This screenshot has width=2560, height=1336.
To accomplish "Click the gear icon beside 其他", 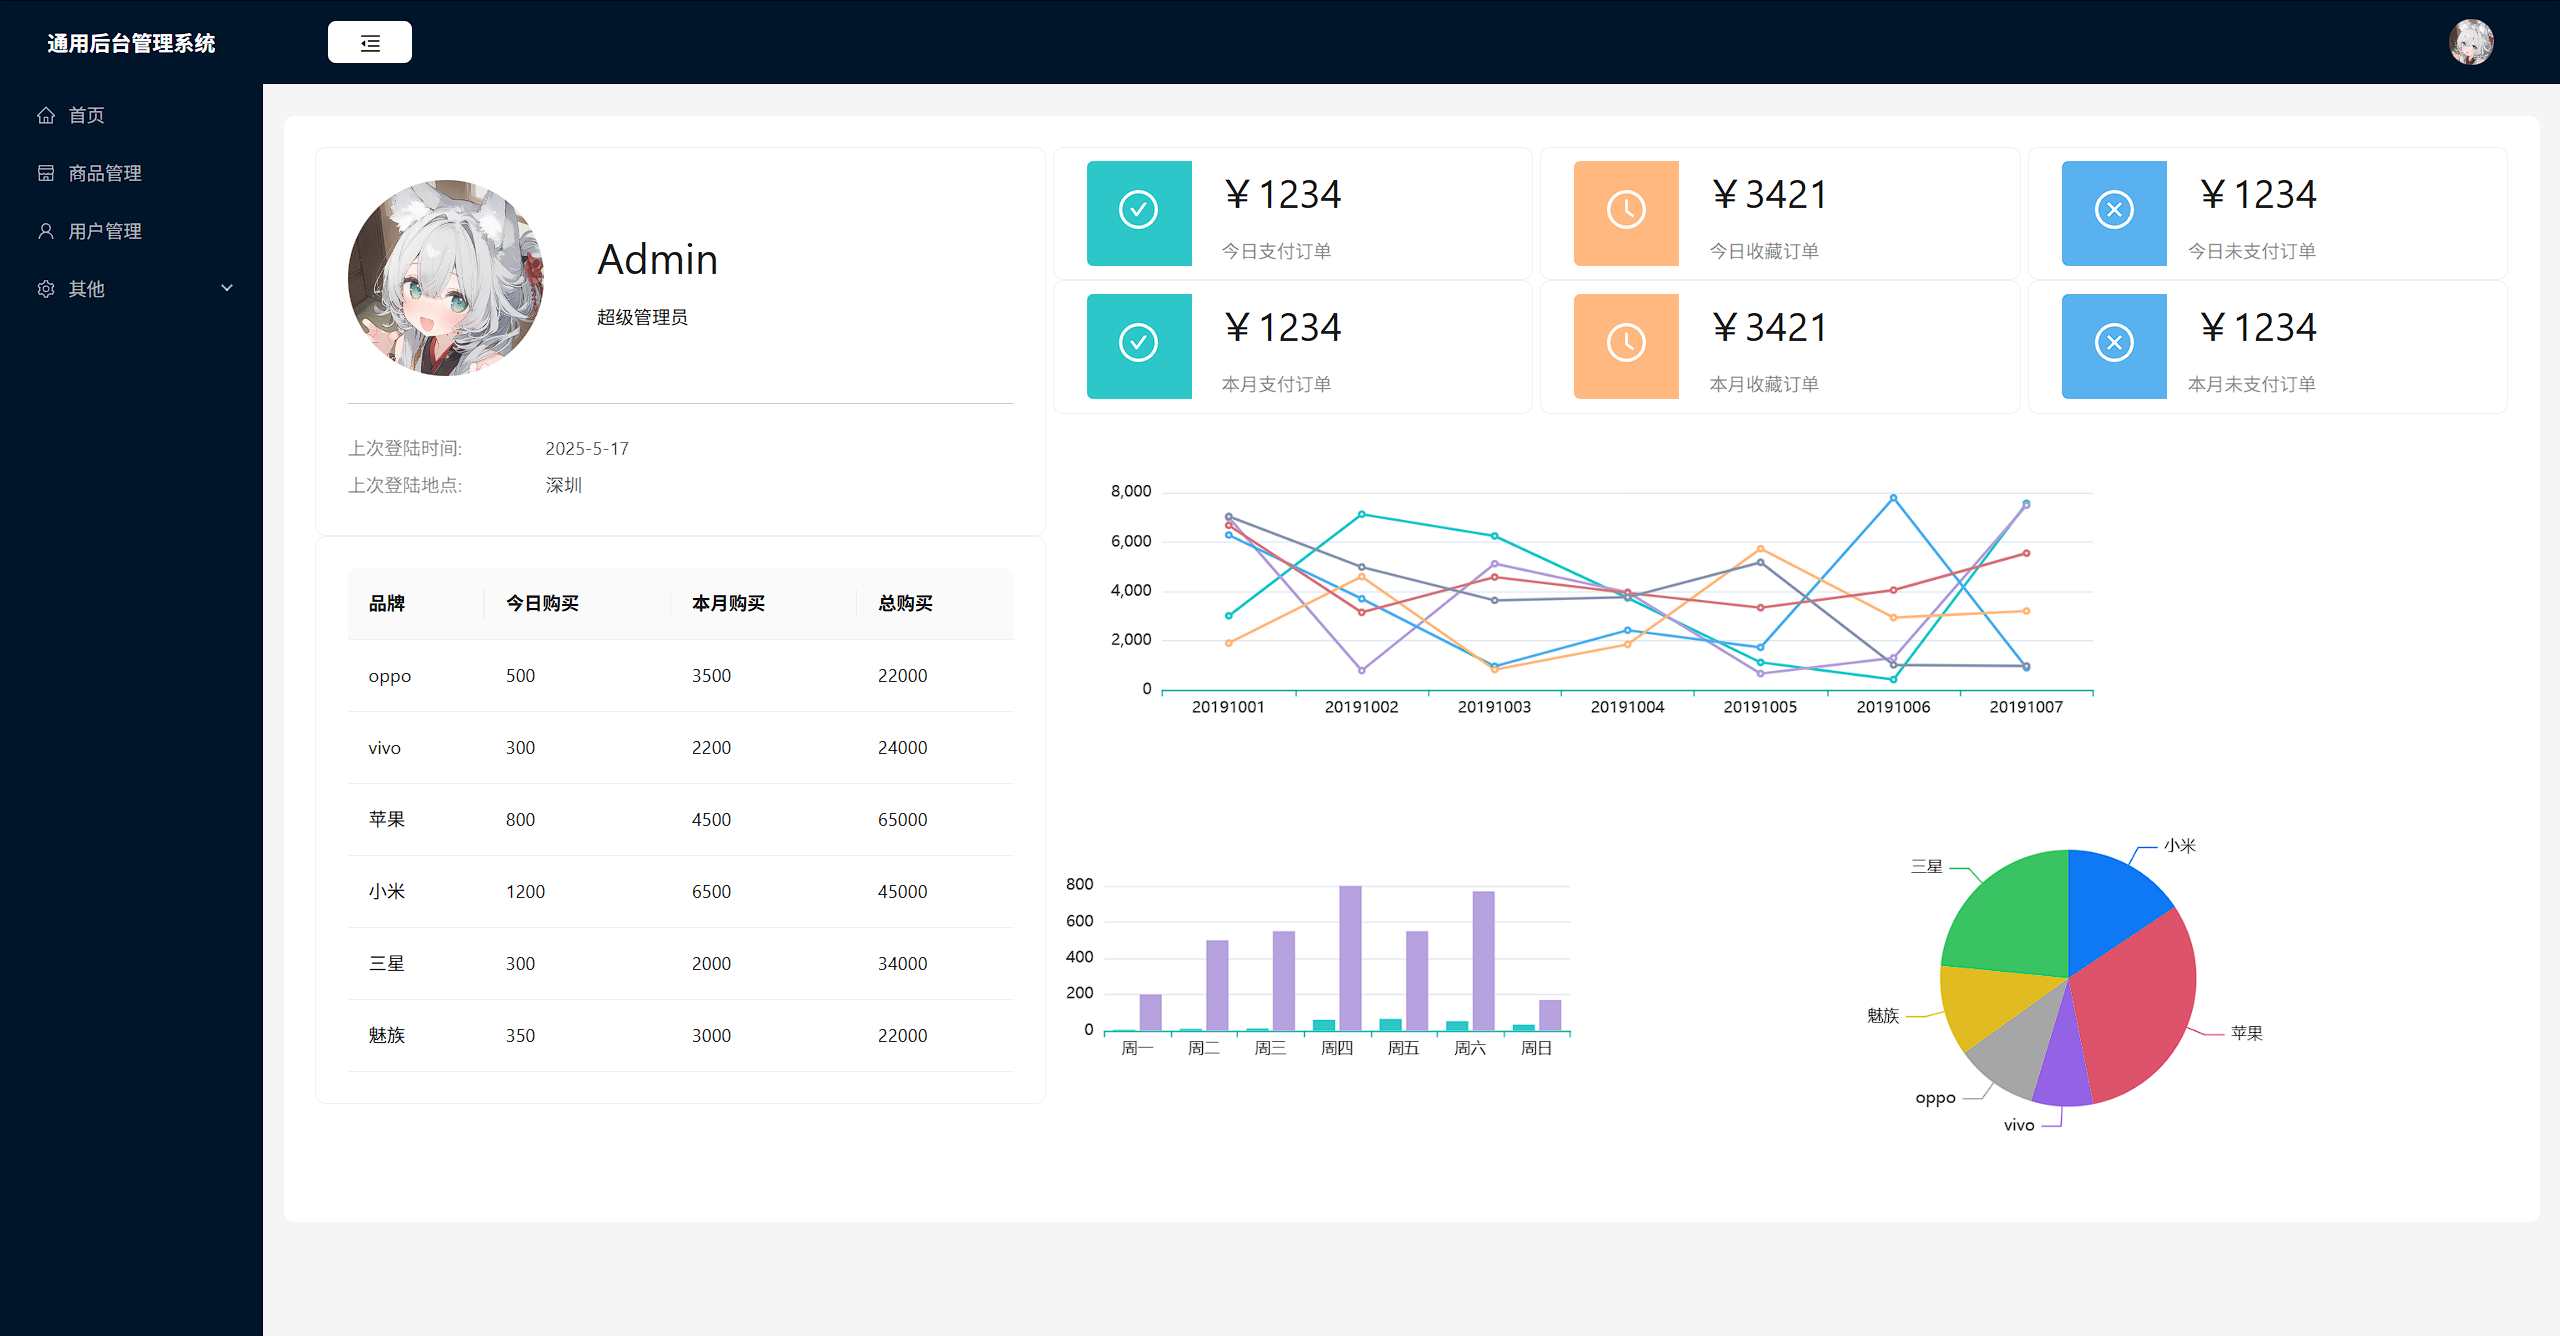I will [x=46, y=289].
